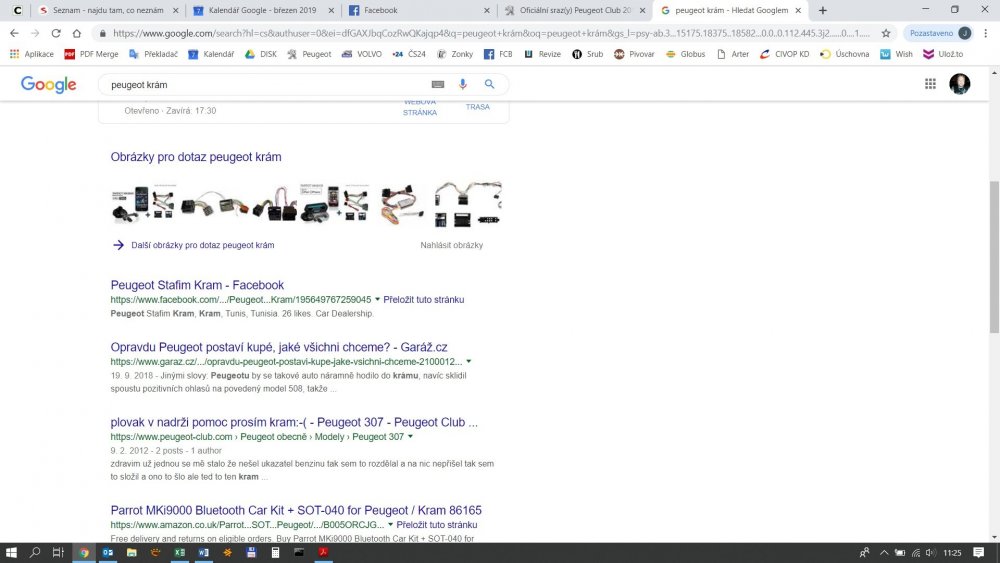Open Windows Start menu

coord(11,552)
